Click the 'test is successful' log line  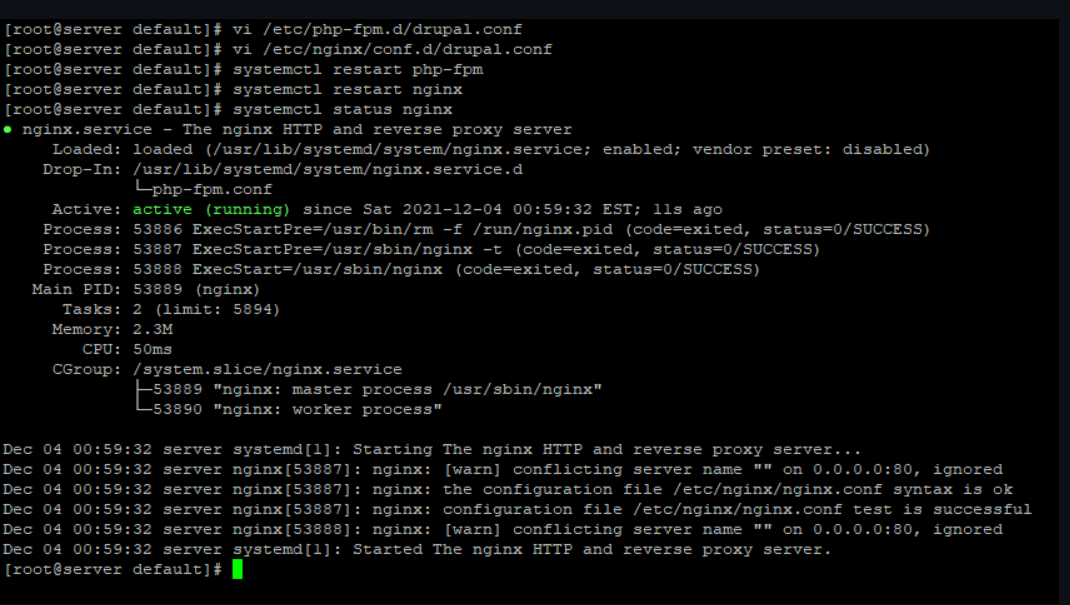[518, 510]
